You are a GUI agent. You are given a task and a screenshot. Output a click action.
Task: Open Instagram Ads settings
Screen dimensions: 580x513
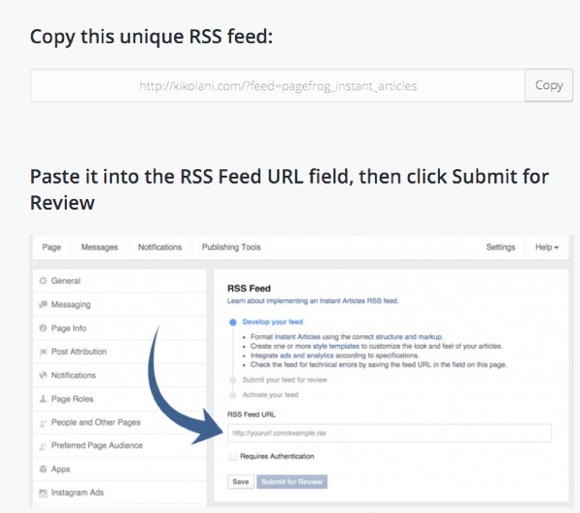120,493
